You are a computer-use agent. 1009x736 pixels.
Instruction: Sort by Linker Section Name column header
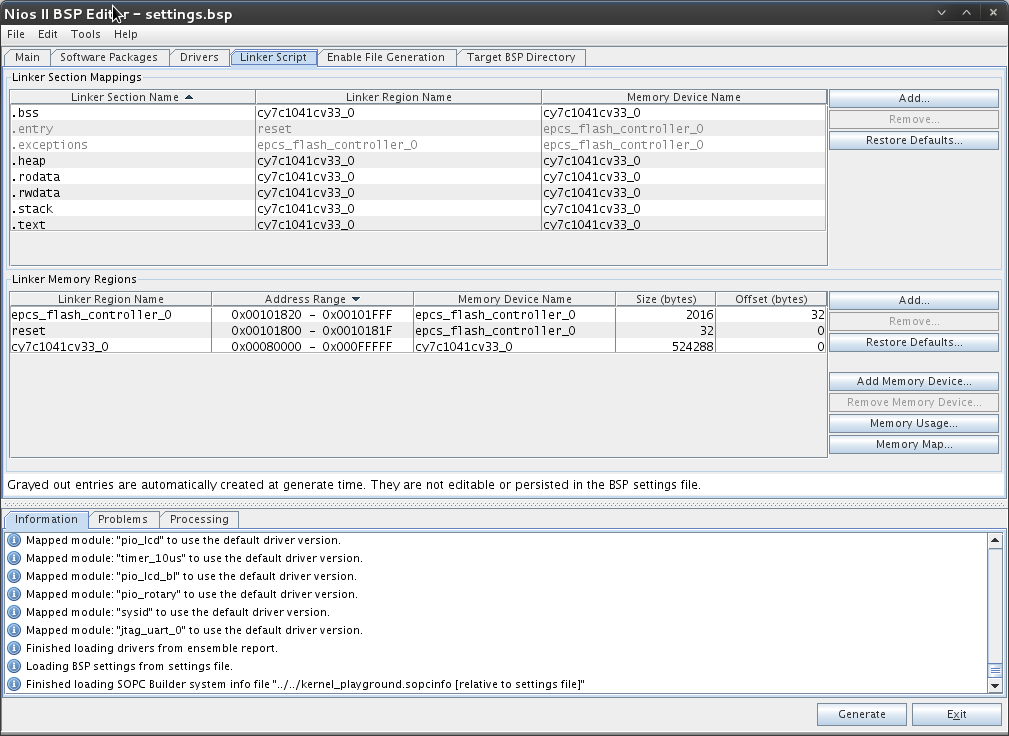tap(132, 97)
